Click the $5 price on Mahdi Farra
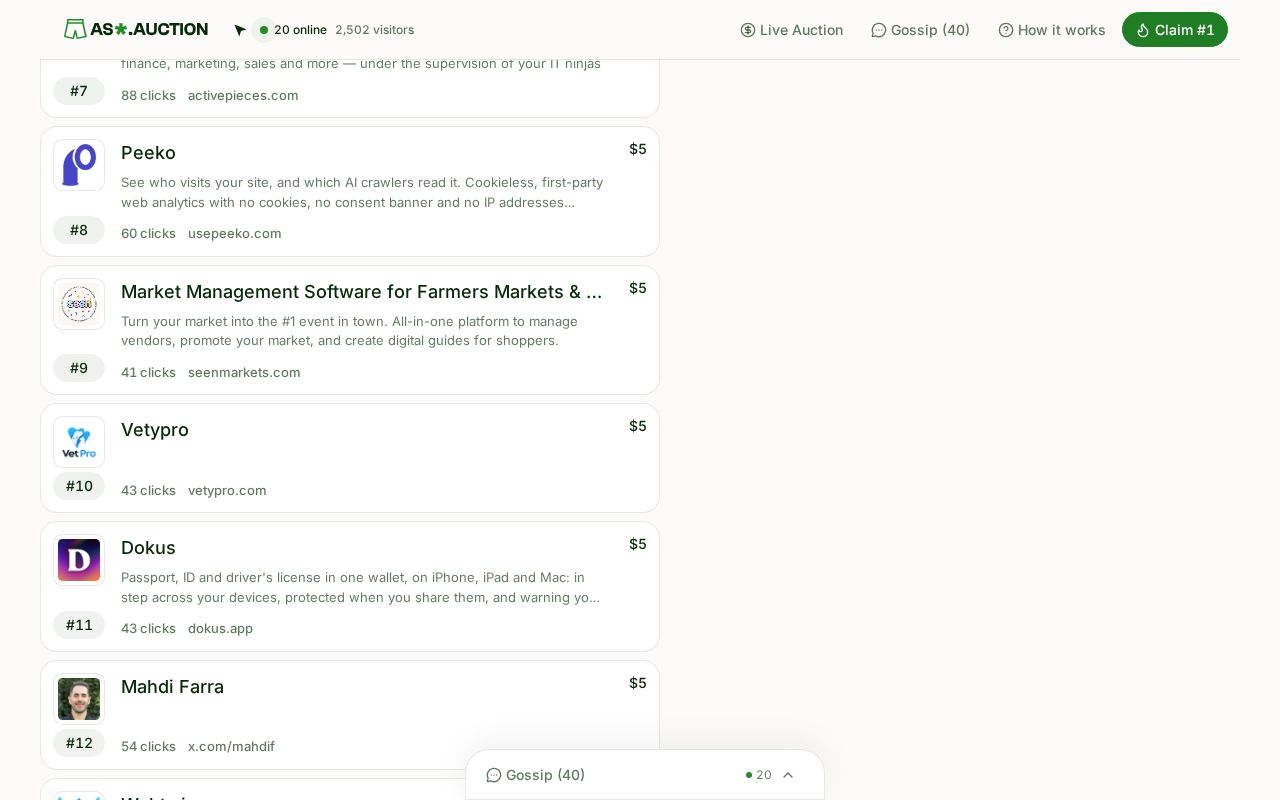Viewport: 1280px width, 800px height. pyautogui.click(x=638, y=683)
